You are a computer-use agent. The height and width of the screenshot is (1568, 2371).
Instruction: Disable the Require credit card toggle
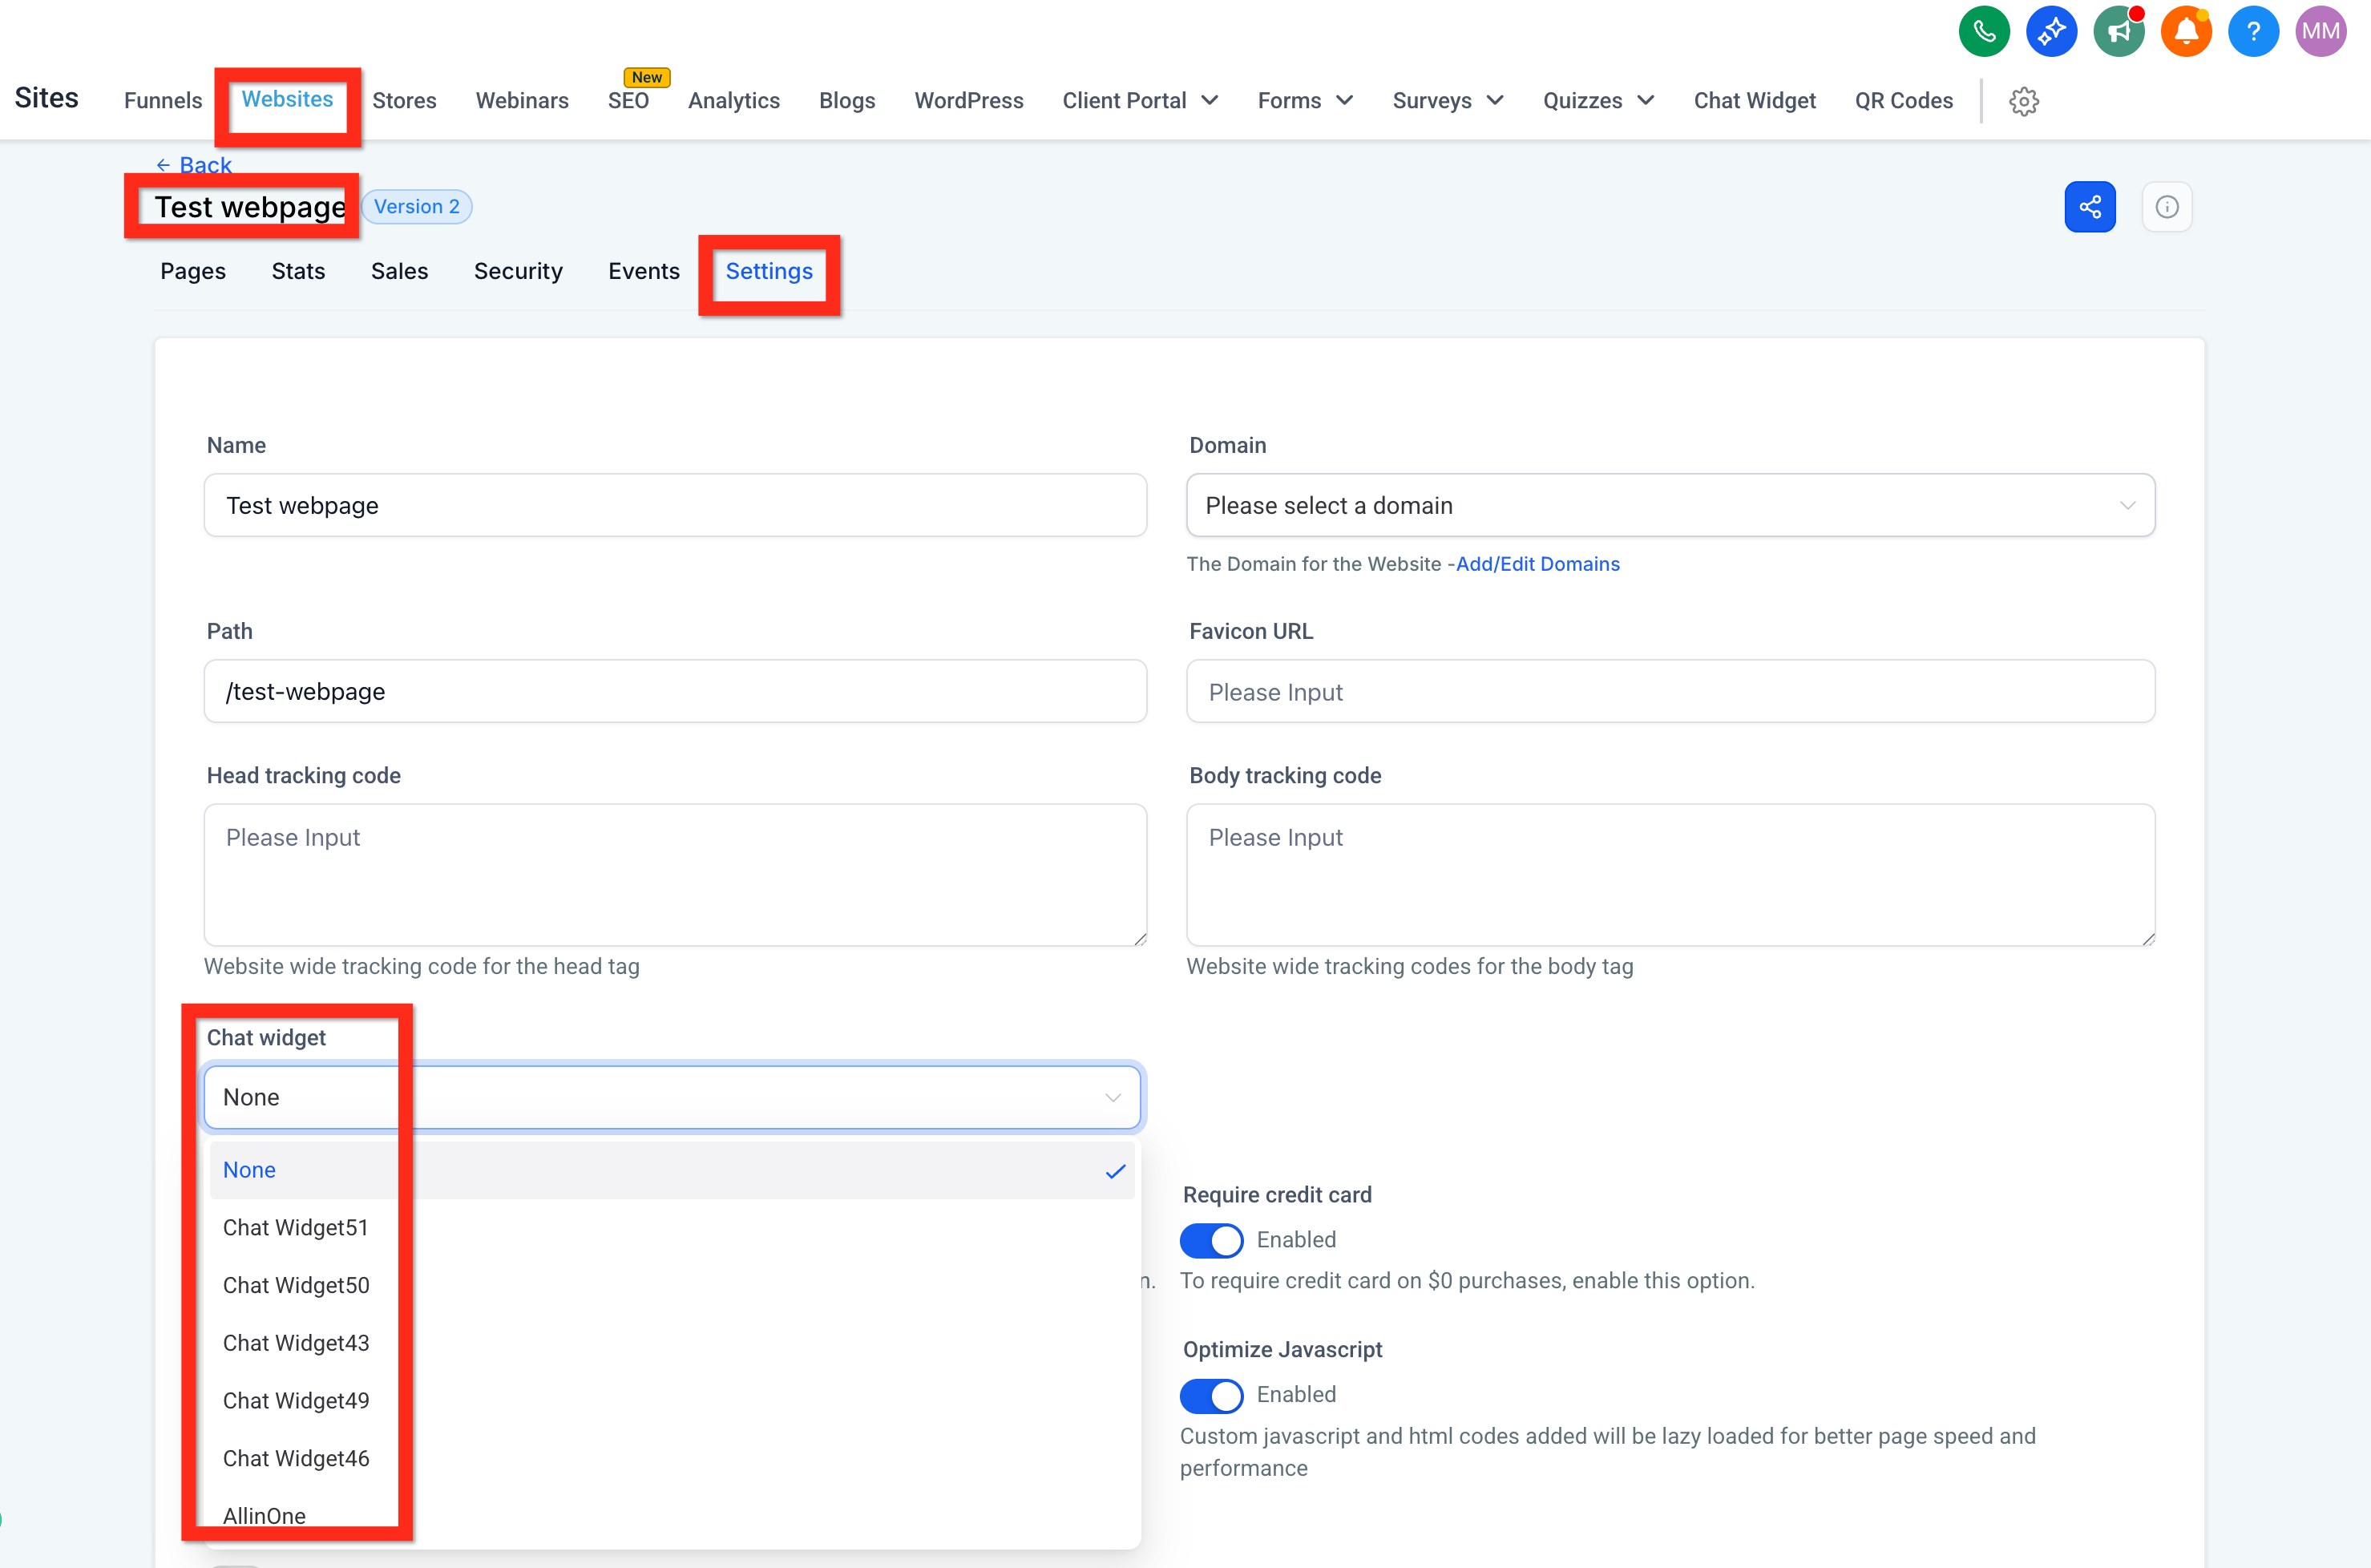[1211, 1240]
